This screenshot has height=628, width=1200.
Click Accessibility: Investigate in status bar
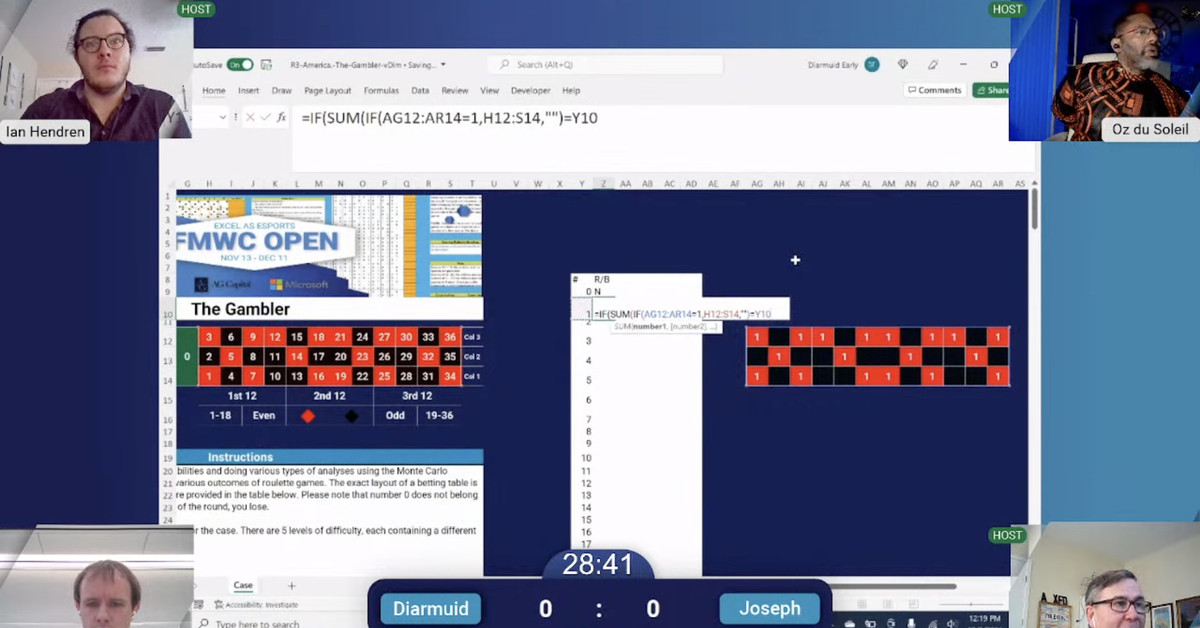256,605
